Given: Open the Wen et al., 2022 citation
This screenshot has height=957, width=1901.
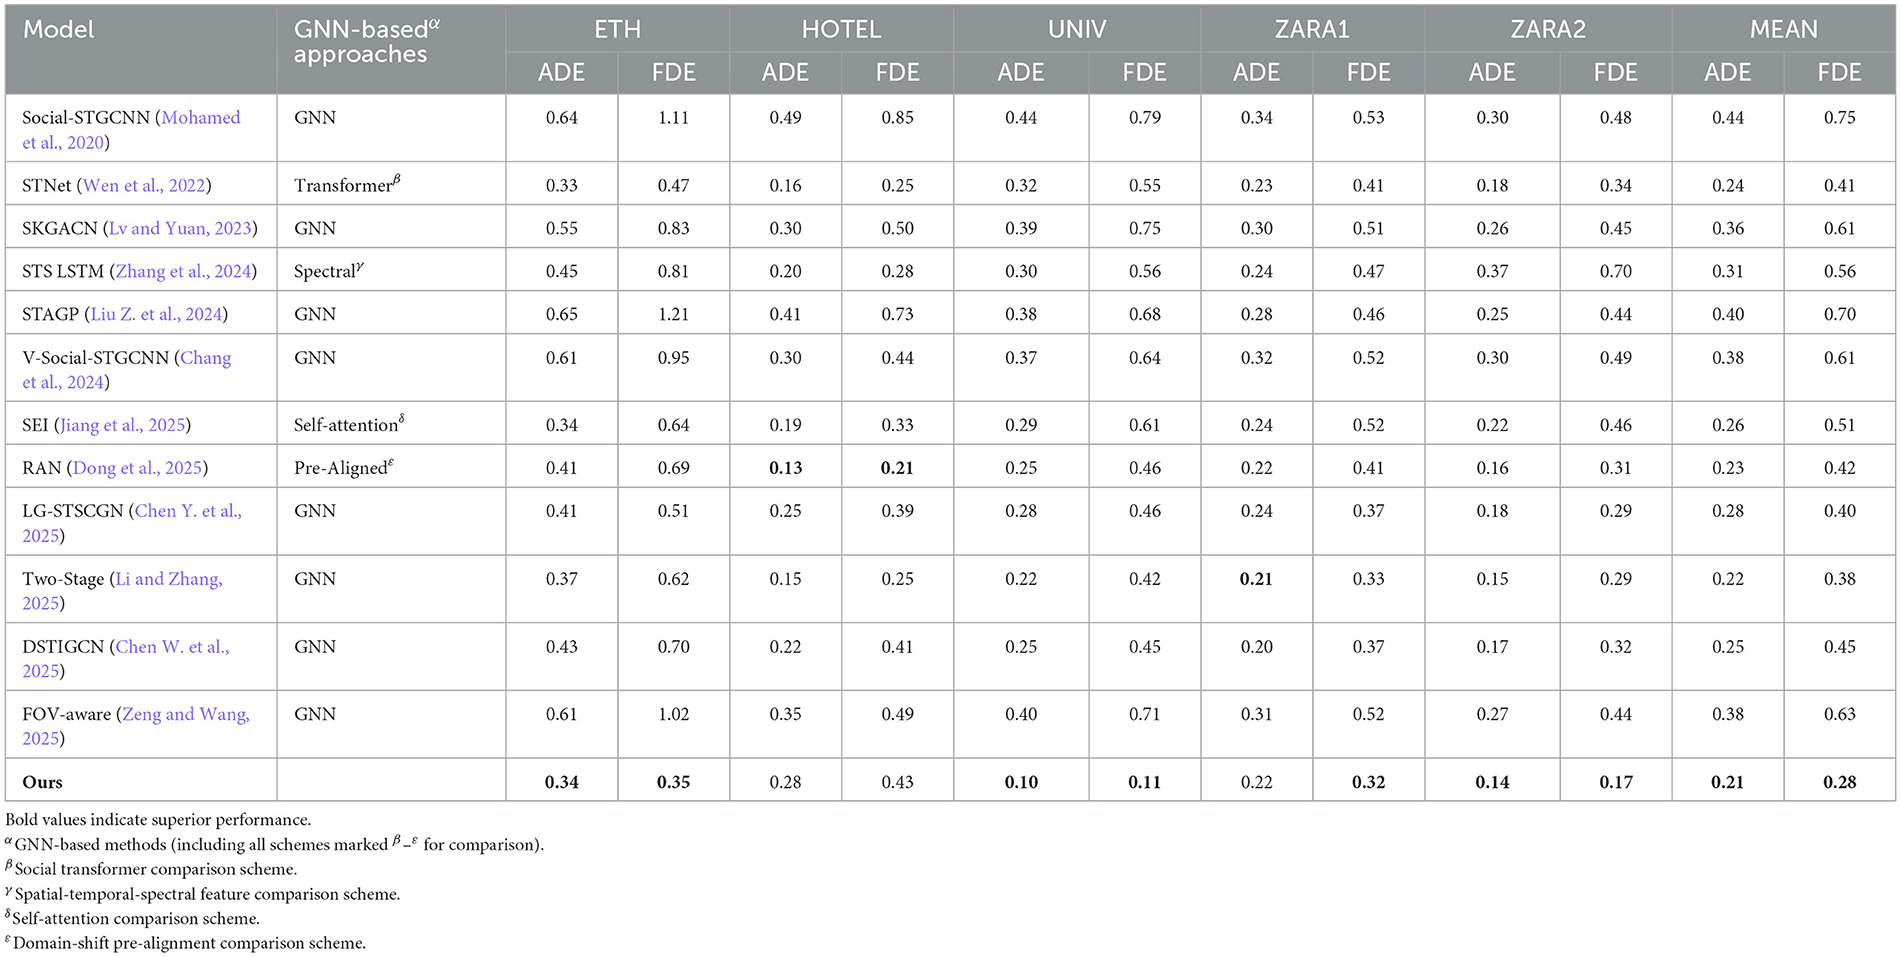Looking at the screenshot, I should coord(144,186).
